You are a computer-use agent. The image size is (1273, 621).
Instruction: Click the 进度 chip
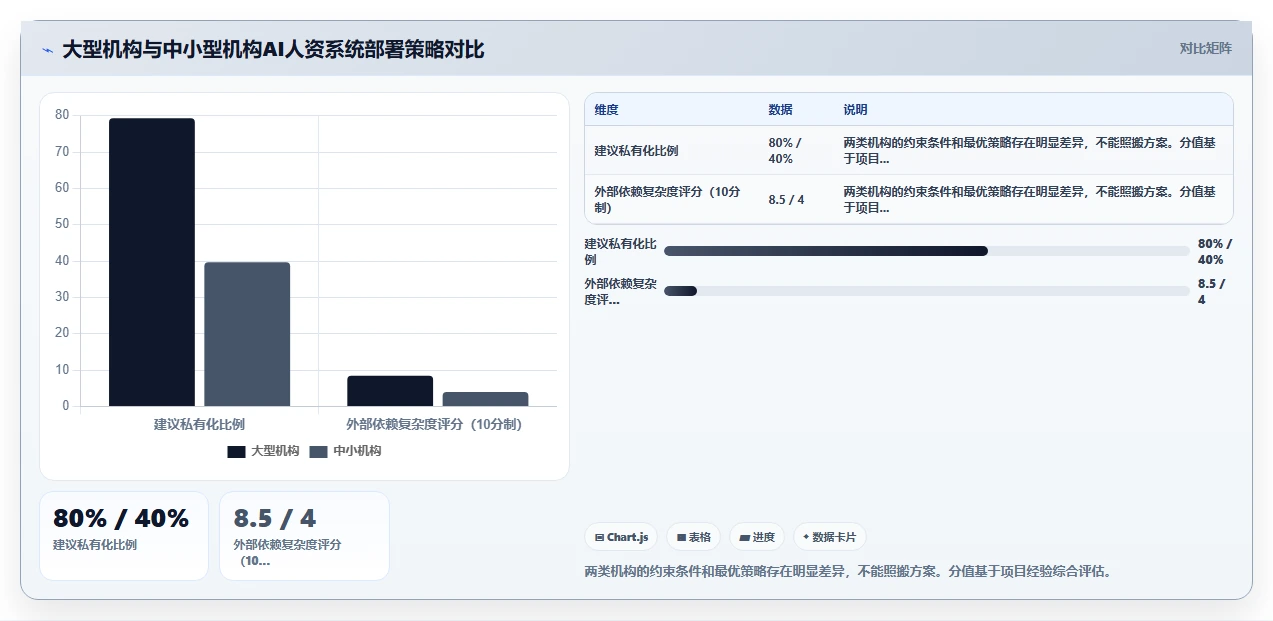click(757, 537)
